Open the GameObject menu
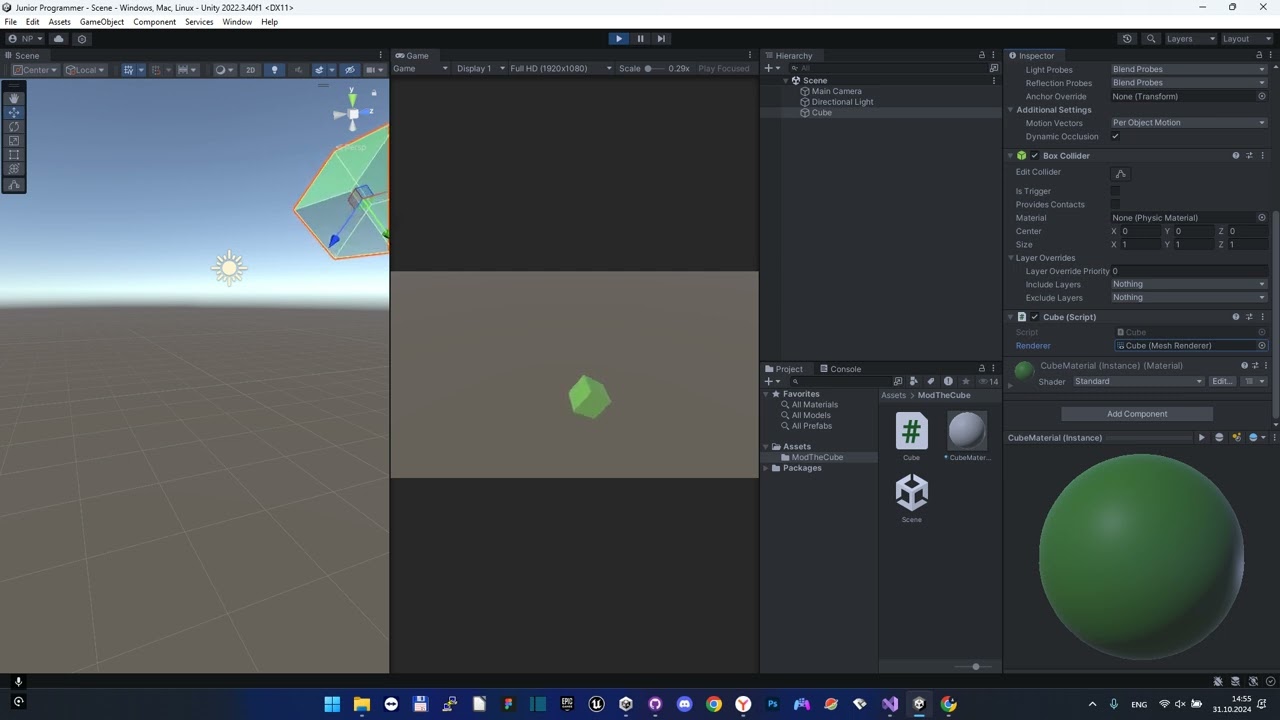Image resolution: width=1280 pixels, height=720 pixels. (x=100, y=22)
